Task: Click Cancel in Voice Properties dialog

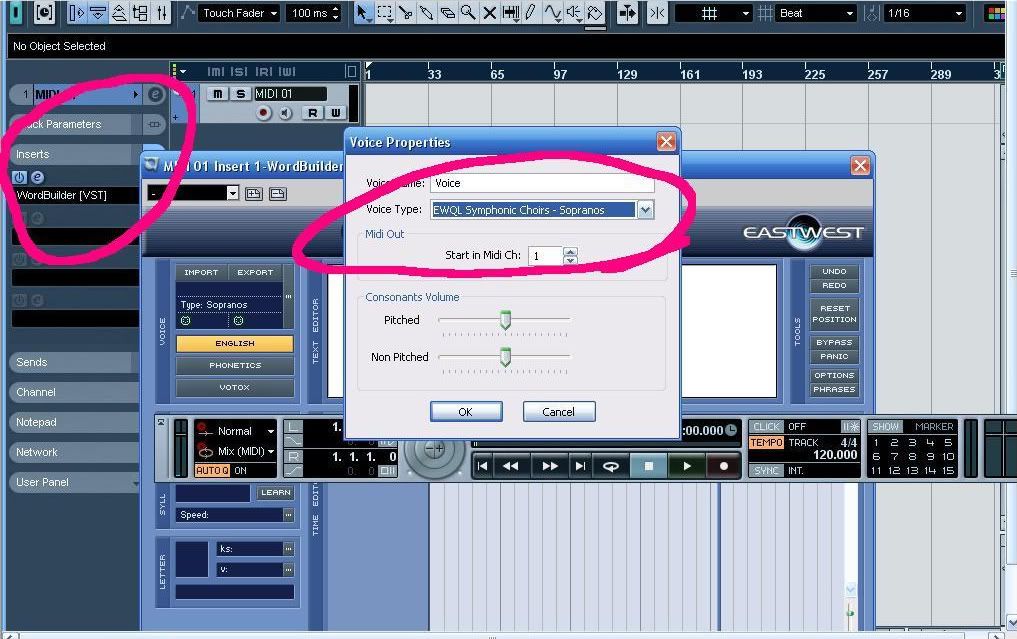Action: (558, 412)
